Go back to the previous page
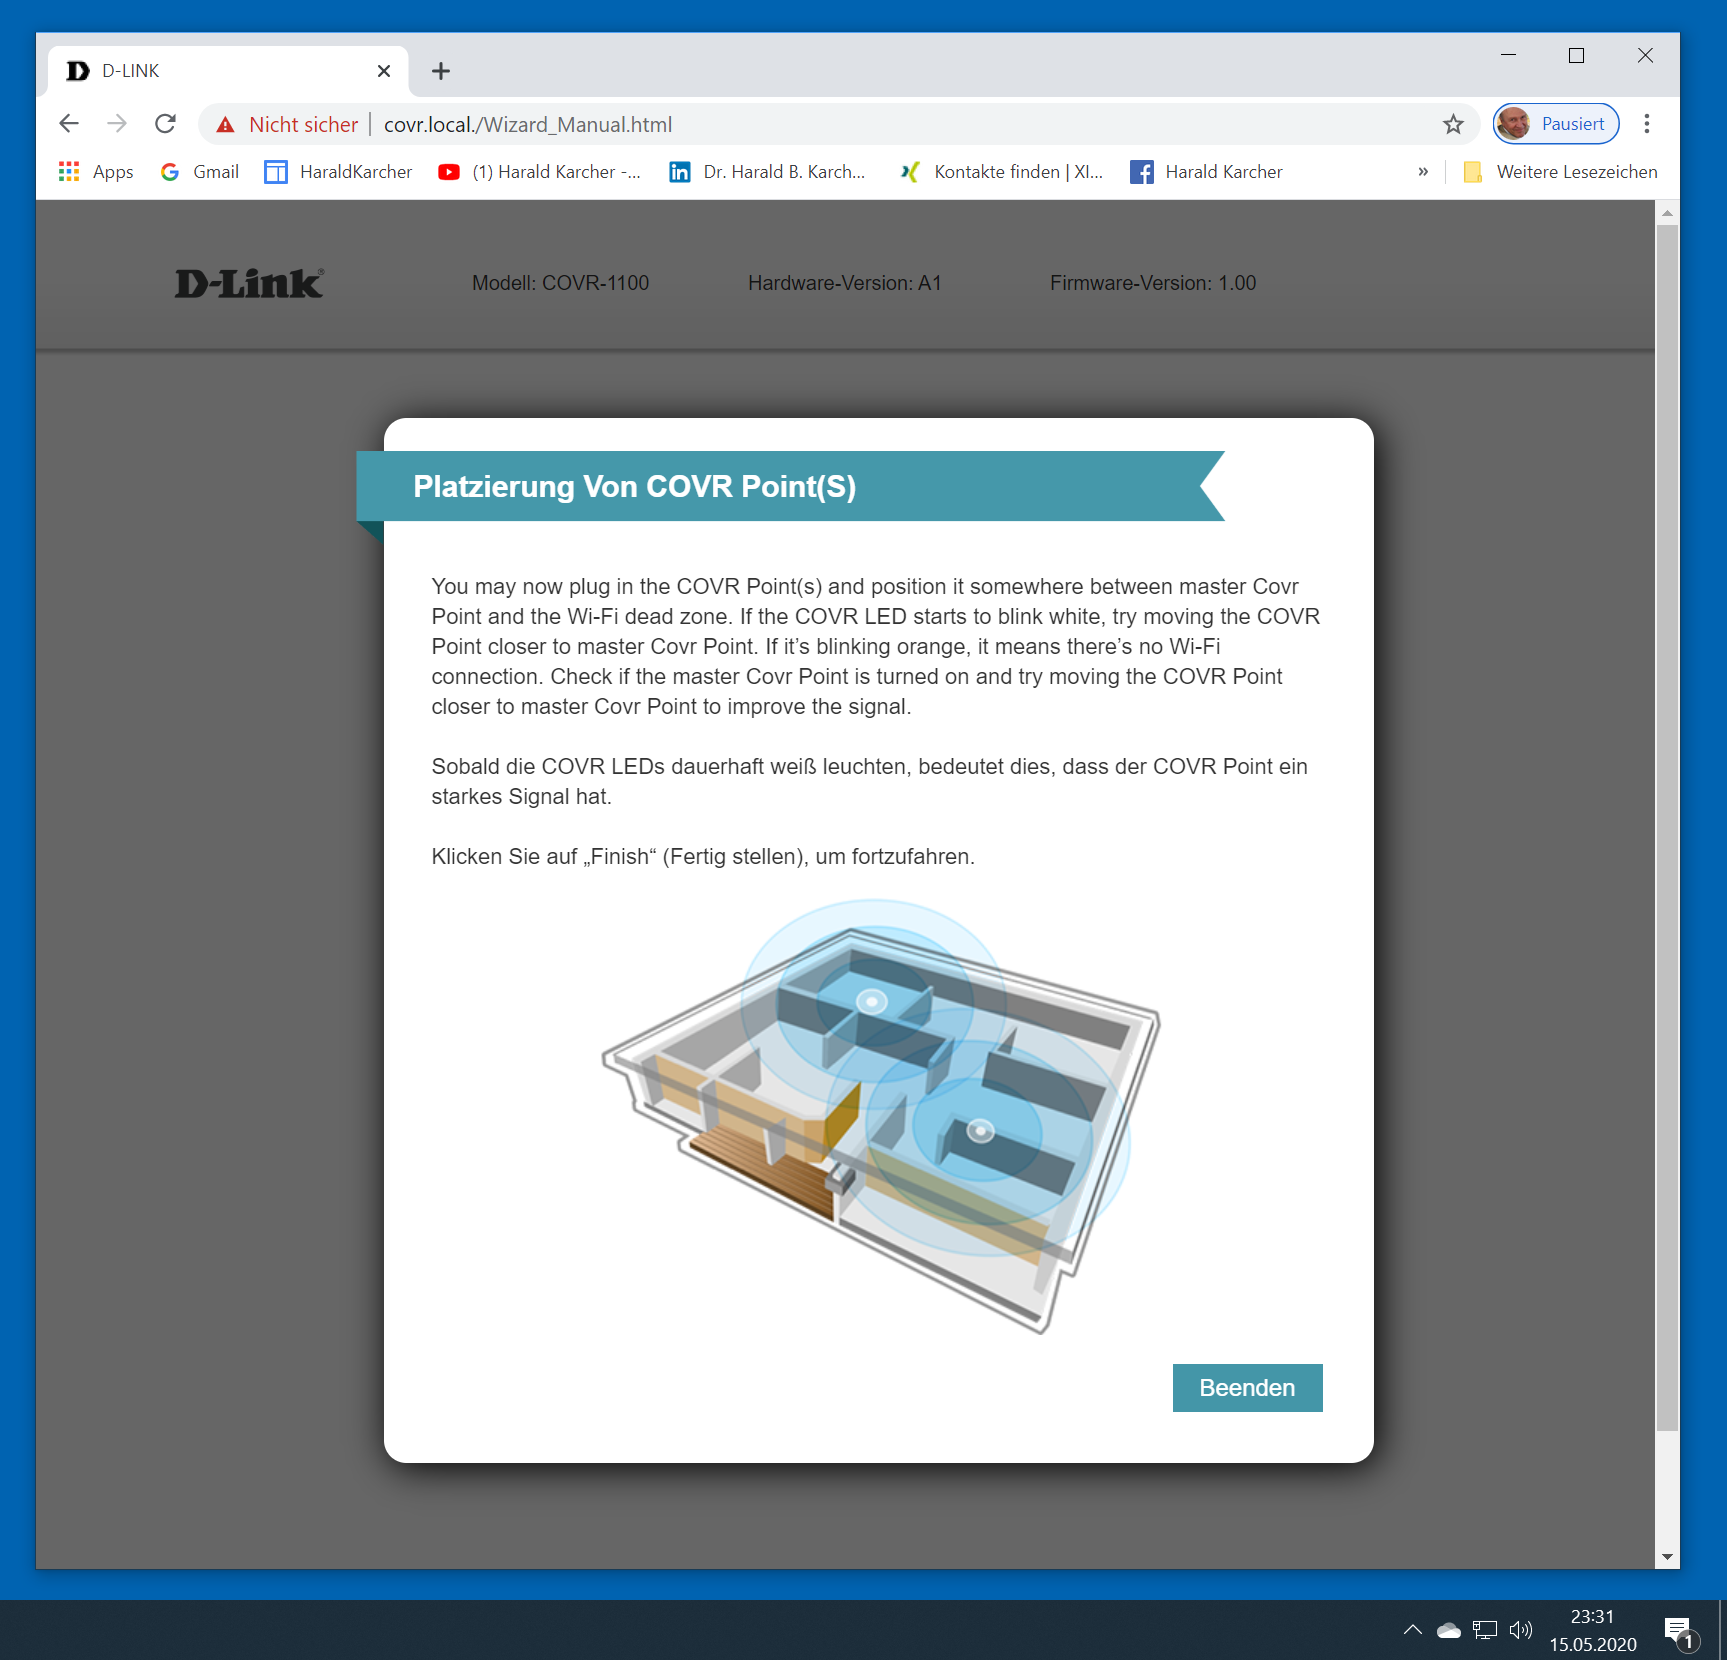This screenshot has height=1660, width=1727. (x=69, y=124)
